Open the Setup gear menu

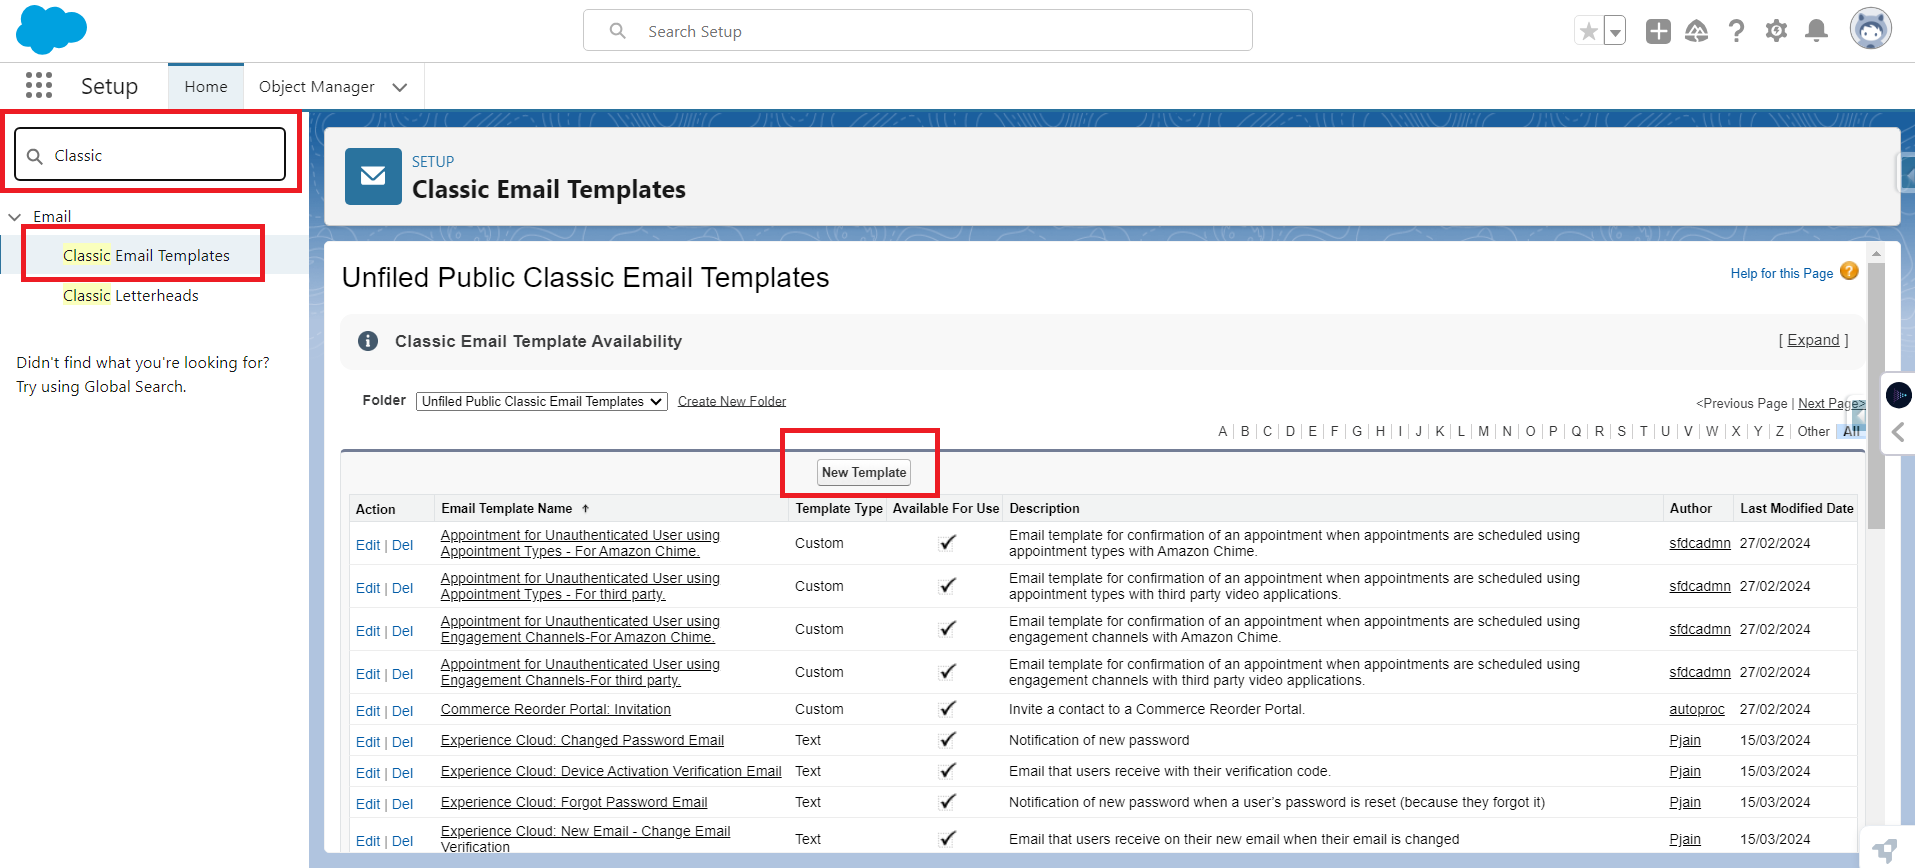point(1776,31)
